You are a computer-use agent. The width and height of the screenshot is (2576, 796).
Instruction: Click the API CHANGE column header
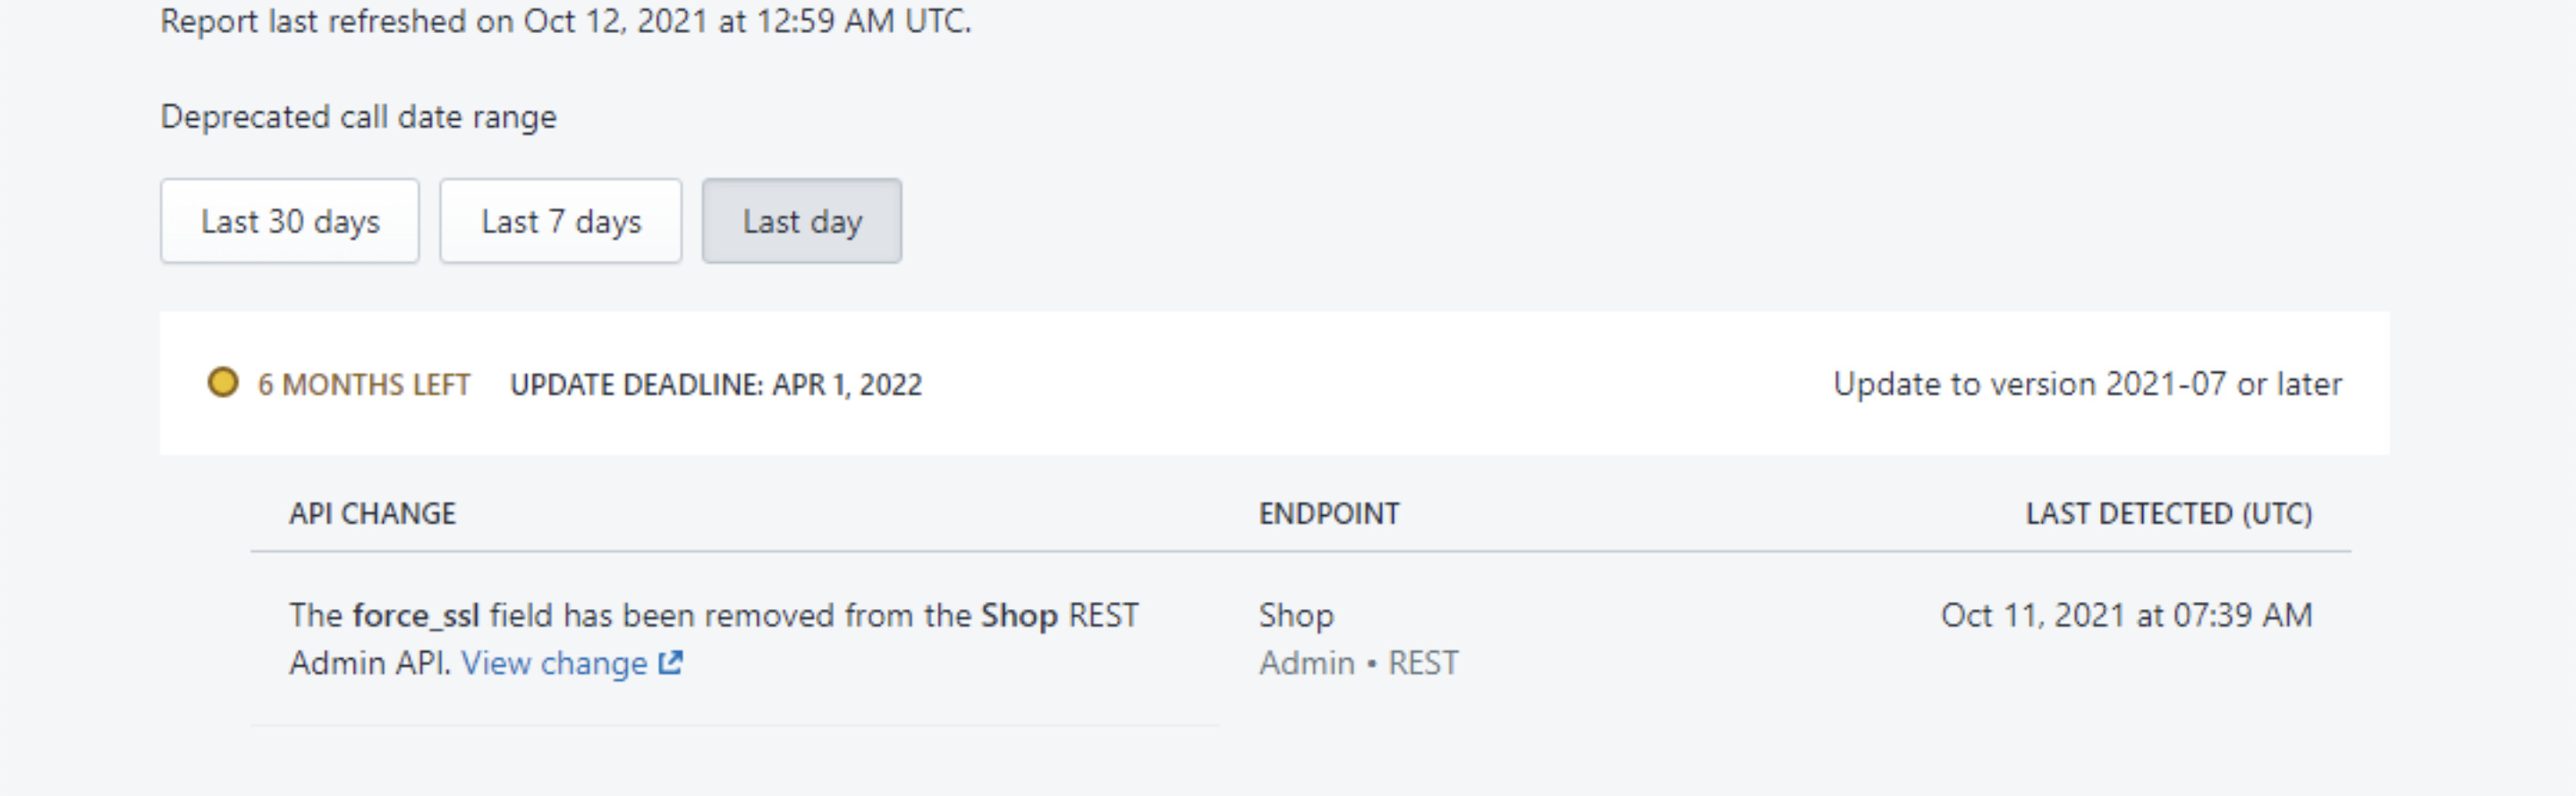[372, 513]
